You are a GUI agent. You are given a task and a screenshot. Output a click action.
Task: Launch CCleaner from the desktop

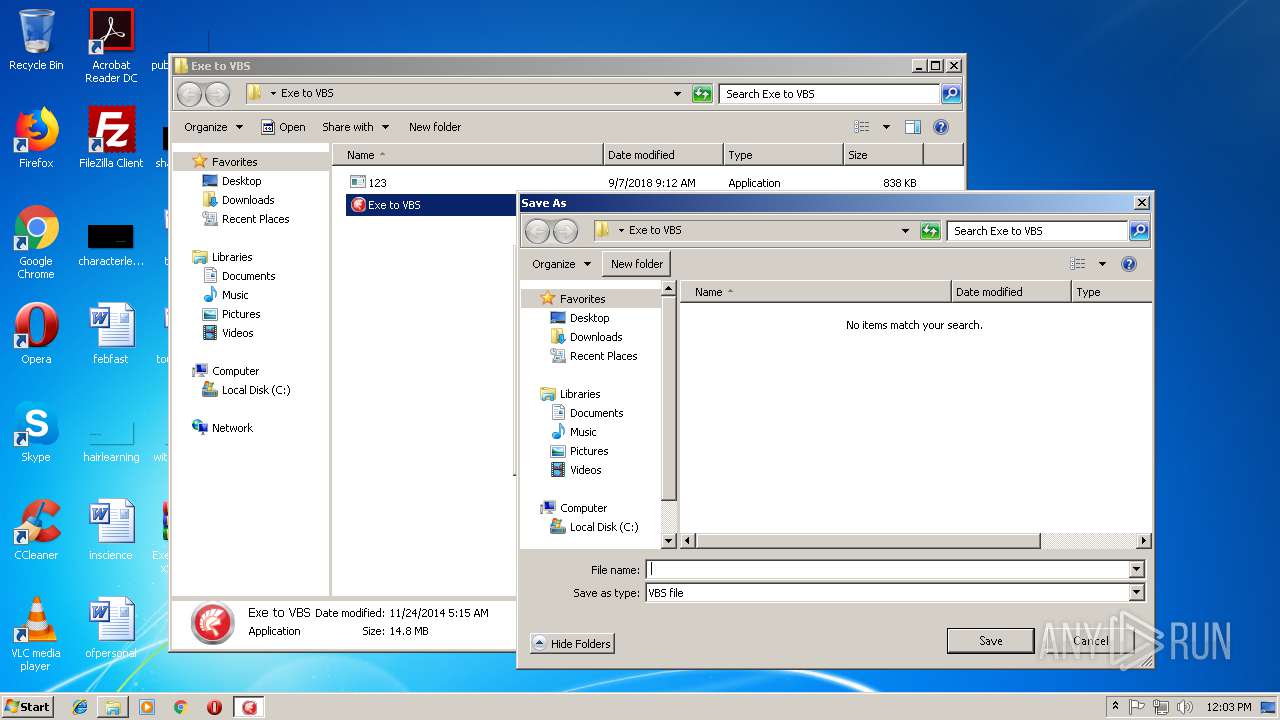[36, 530]
